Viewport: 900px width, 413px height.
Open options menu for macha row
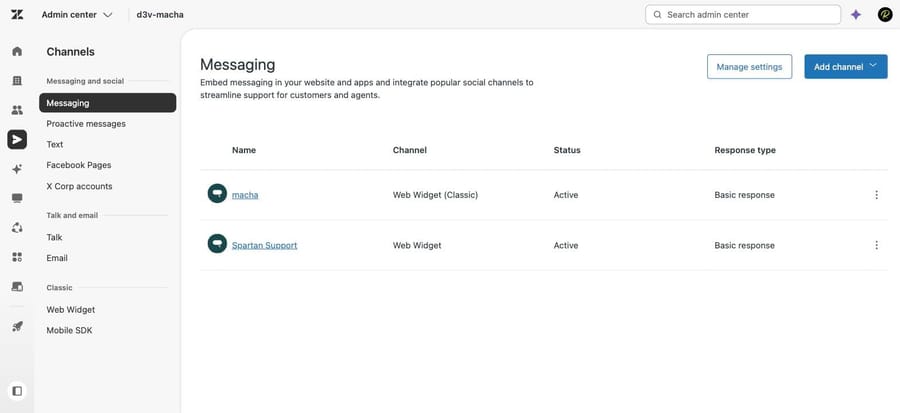pyautogui.click(x=876, y=195)
